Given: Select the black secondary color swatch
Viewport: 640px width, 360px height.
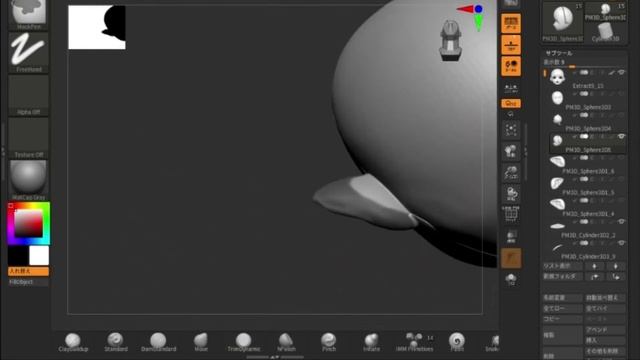Looking at the screenshot, I should [18, 256].
